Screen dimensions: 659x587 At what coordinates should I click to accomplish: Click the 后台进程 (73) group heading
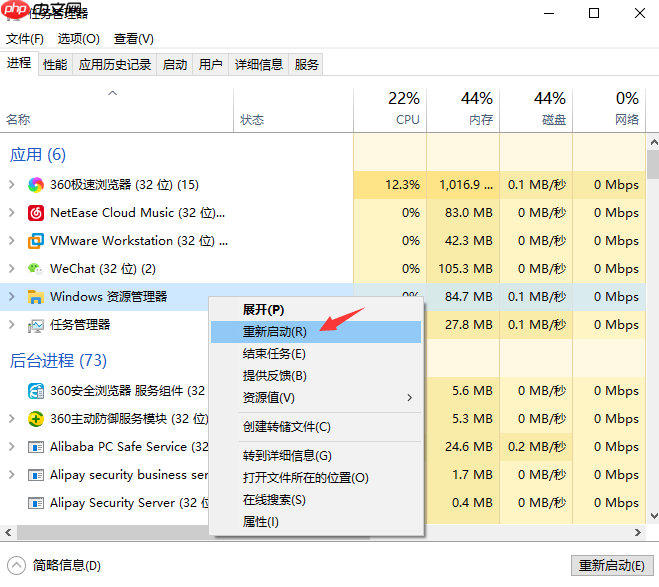click(58, 361)
